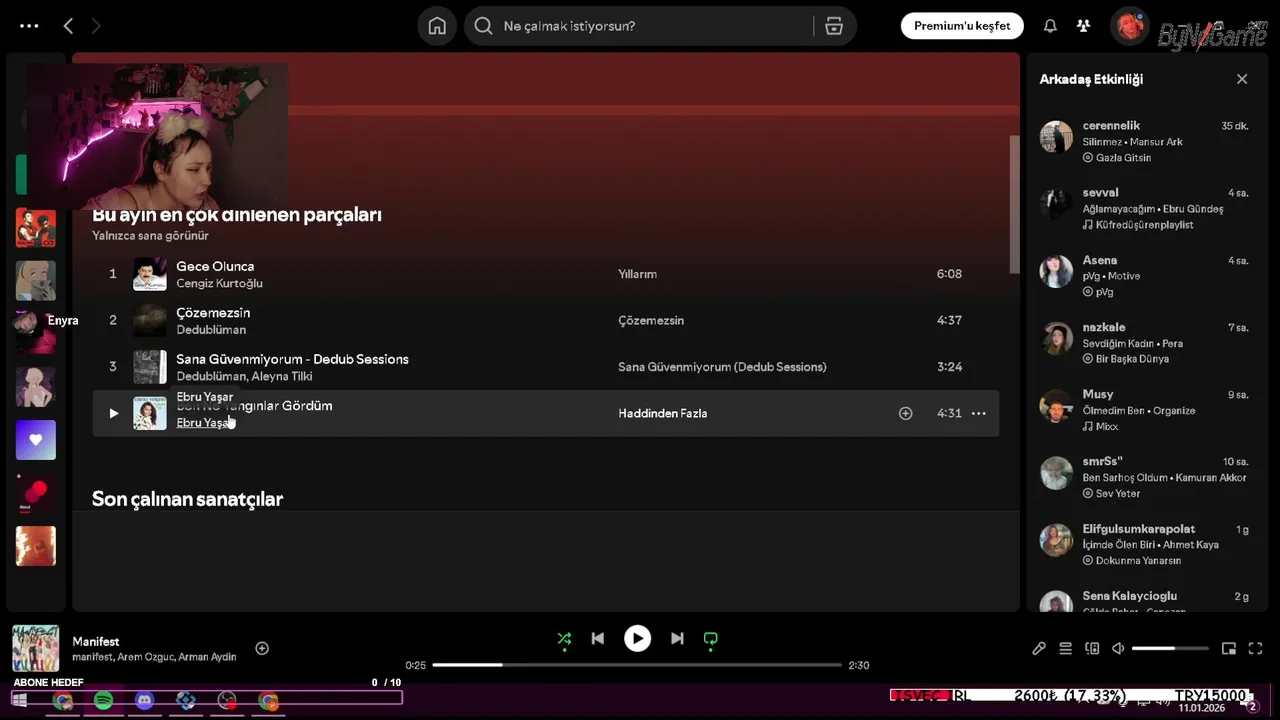The image size is (1280, 720).
Task: Open Gazla Gitsin album link
Action: [x=1123, y=158]
